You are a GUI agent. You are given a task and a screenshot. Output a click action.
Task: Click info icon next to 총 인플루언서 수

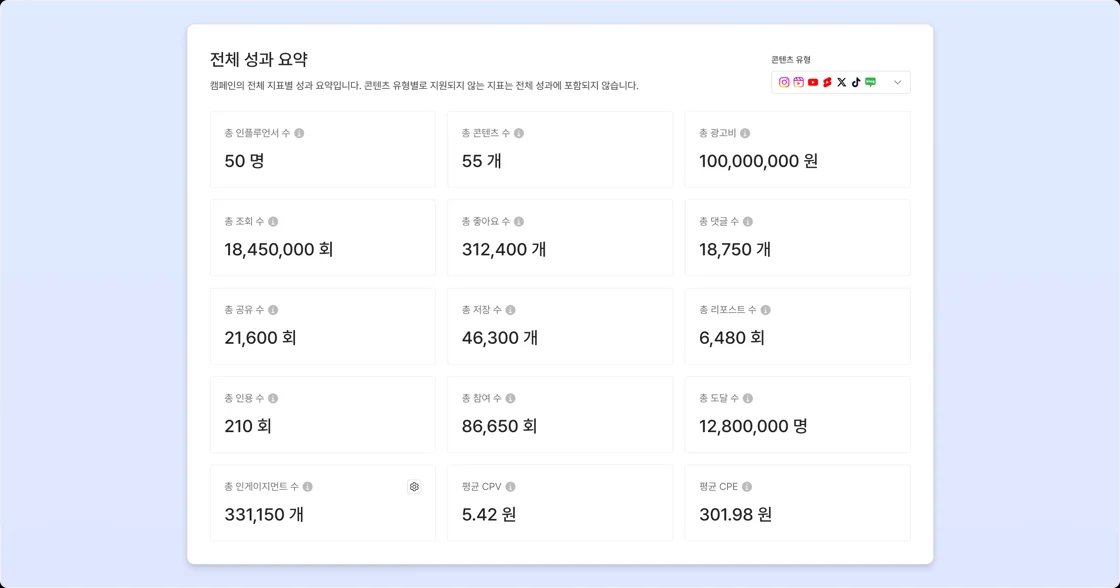tap(299, 133)
